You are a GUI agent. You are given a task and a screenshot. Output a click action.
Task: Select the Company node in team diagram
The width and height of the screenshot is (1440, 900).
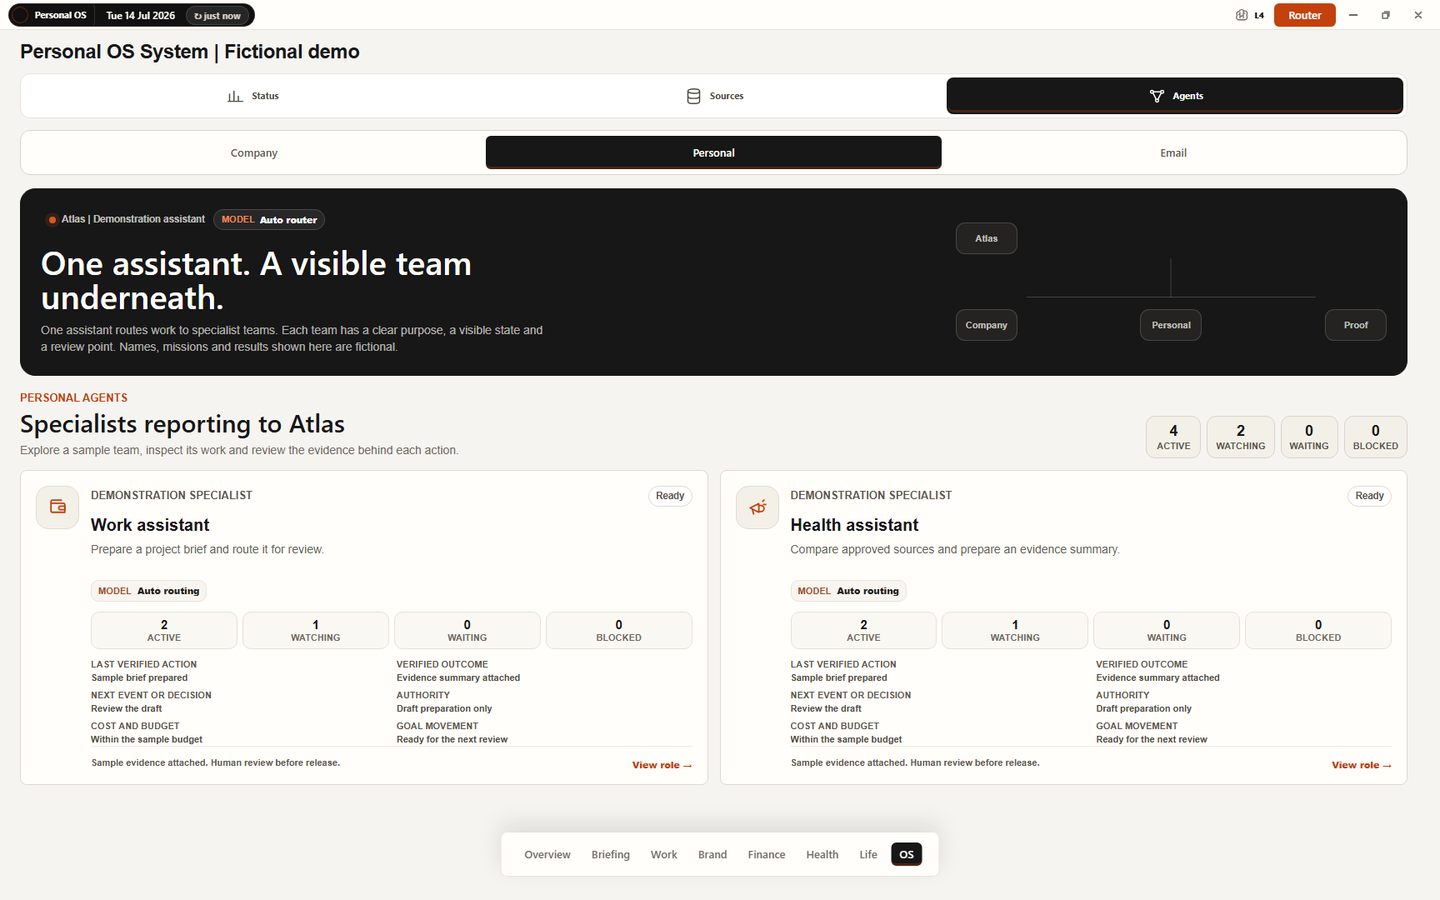(986, 325)
